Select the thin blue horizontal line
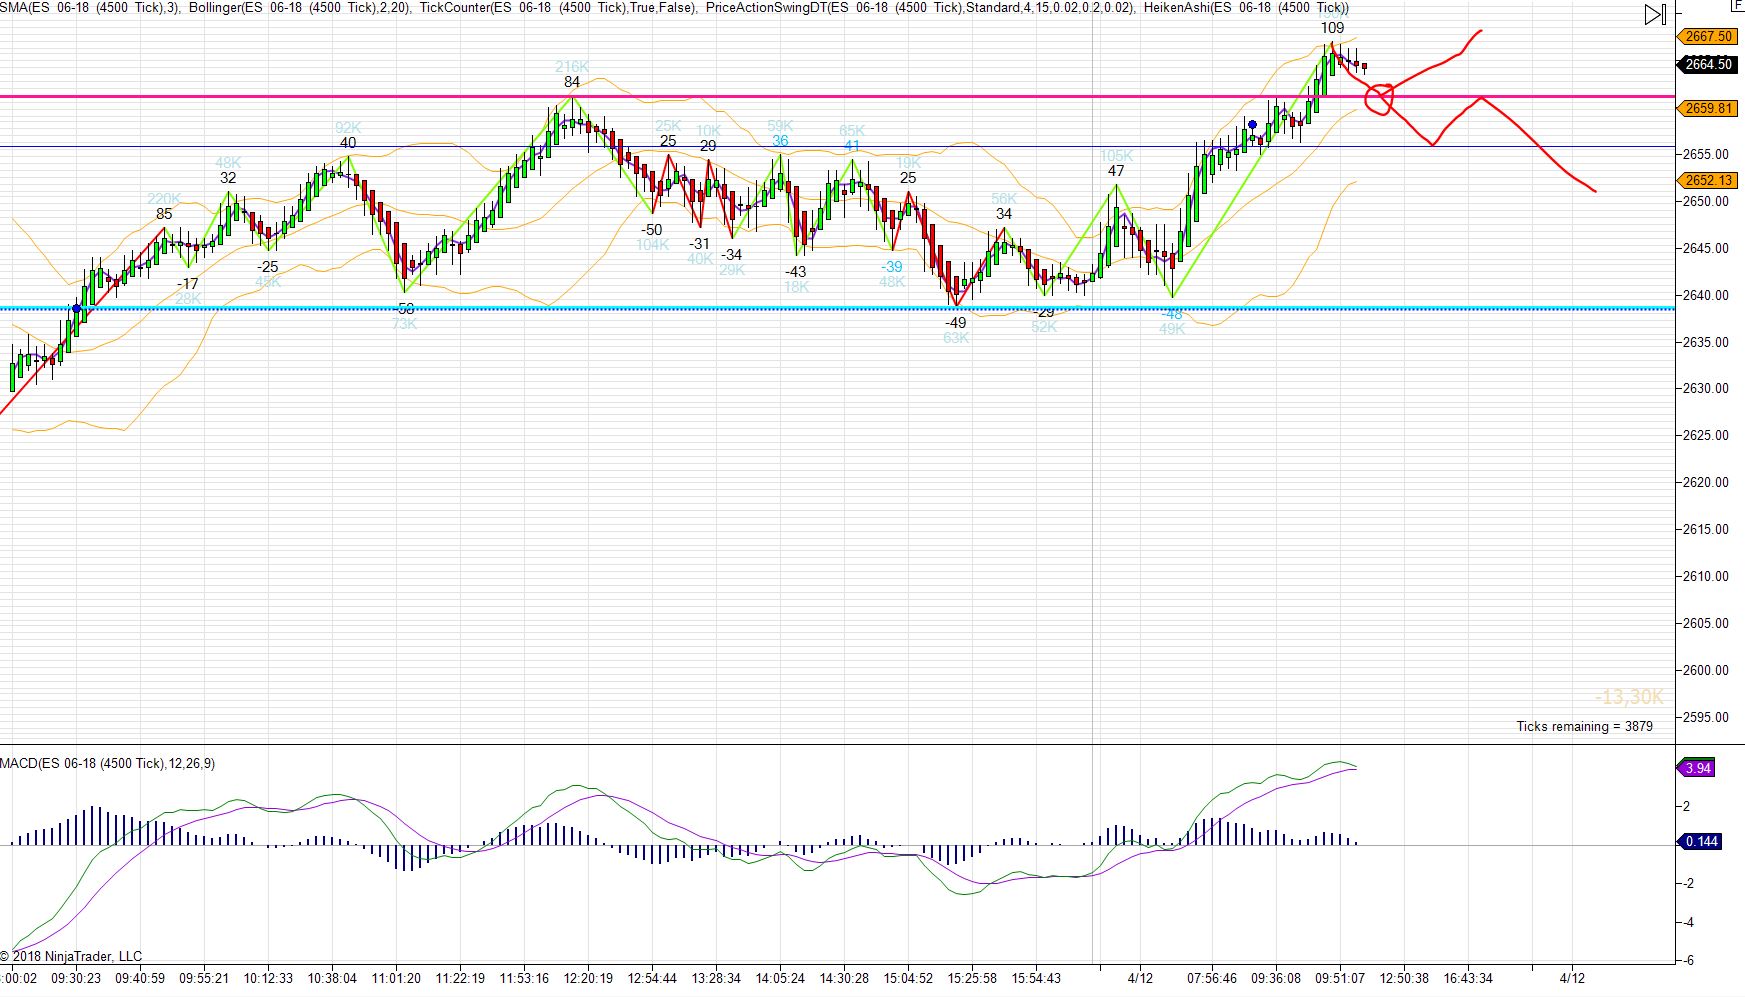Image resolution: width=1745 pixels, height=997 pixels. [837, 147]
